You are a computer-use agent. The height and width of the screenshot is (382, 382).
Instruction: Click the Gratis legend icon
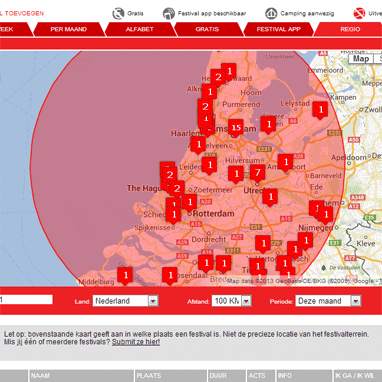click(x=118, y=14)
